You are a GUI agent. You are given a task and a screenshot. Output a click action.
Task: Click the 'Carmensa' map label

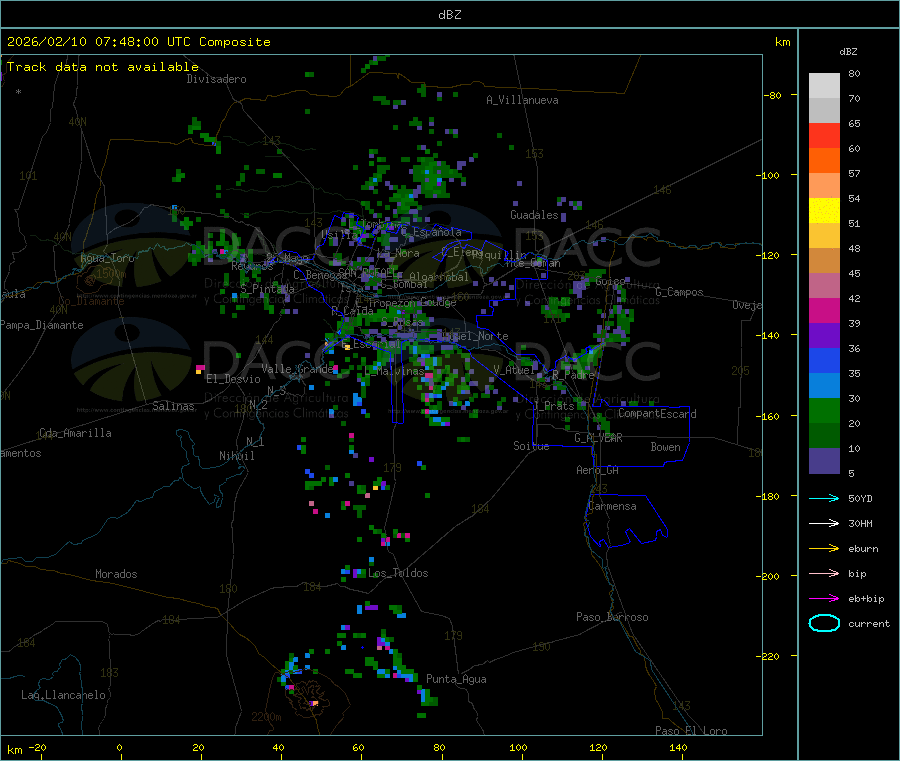(612, 506)
